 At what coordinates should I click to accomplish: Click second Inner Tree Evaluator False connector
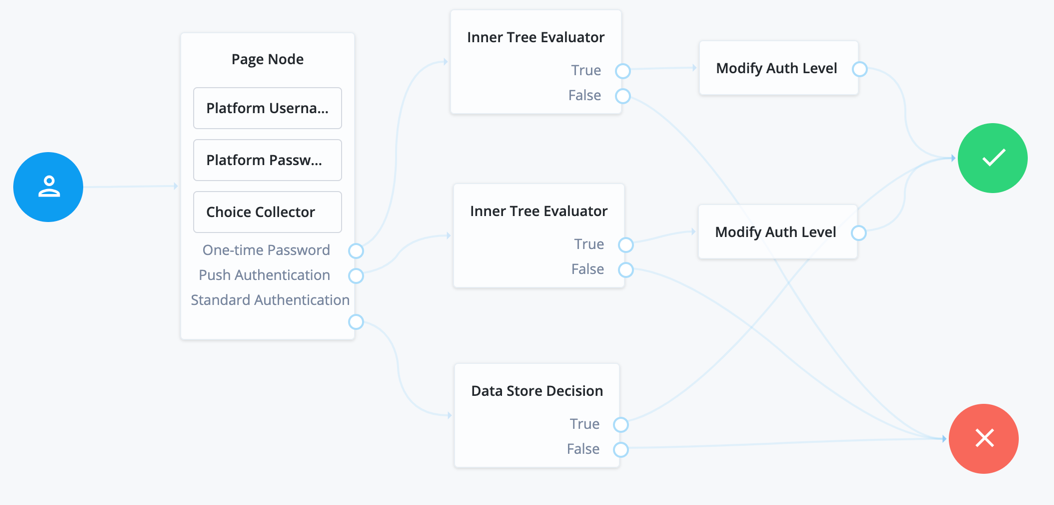click(626, 270)
